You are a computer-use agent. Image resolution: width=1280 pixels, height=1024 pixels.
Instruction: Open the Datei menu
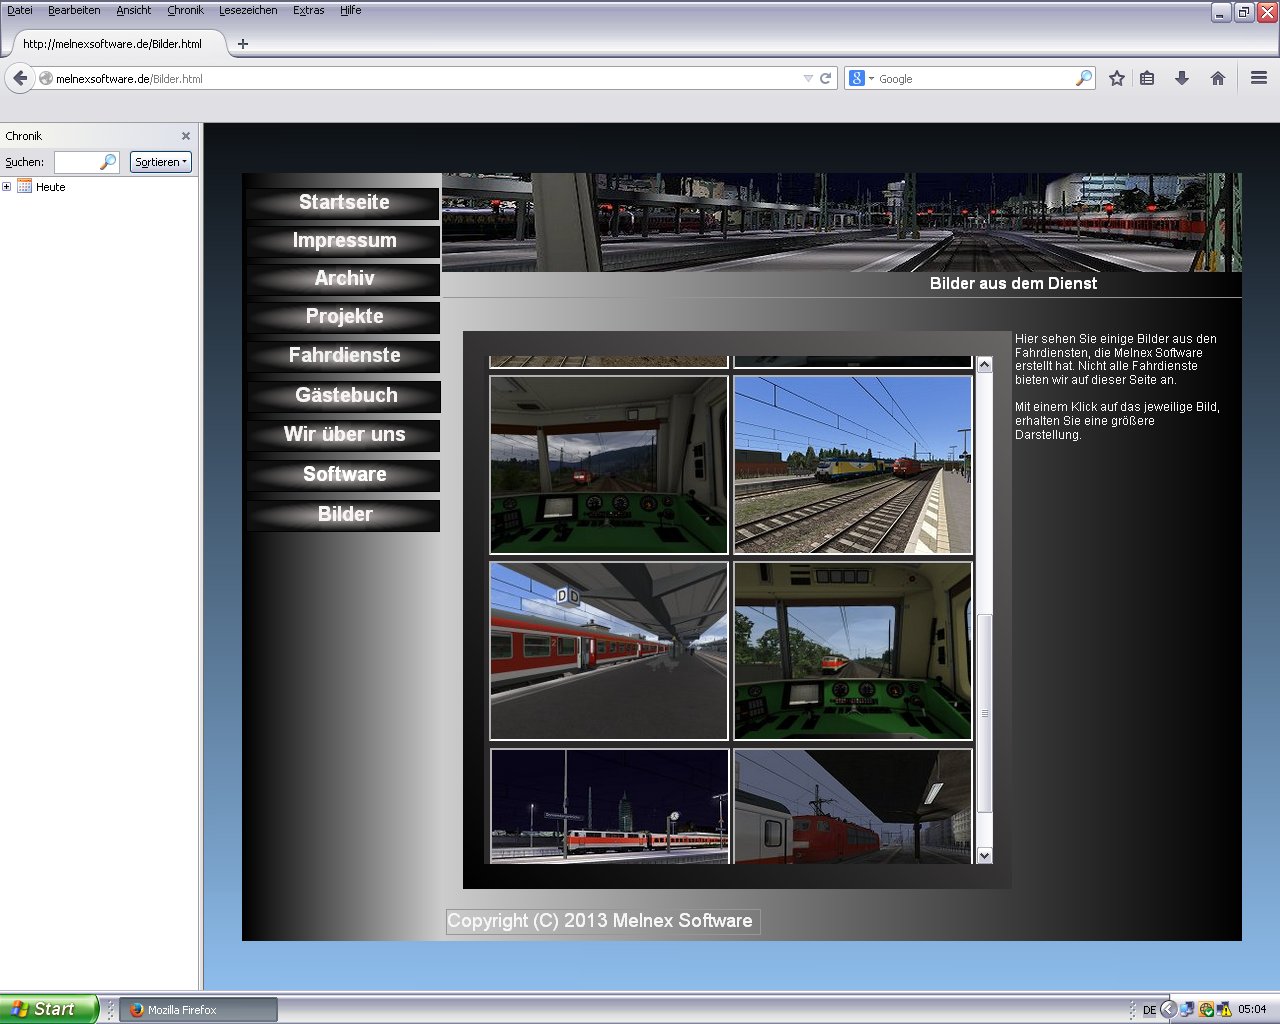[x=20, y=10]
